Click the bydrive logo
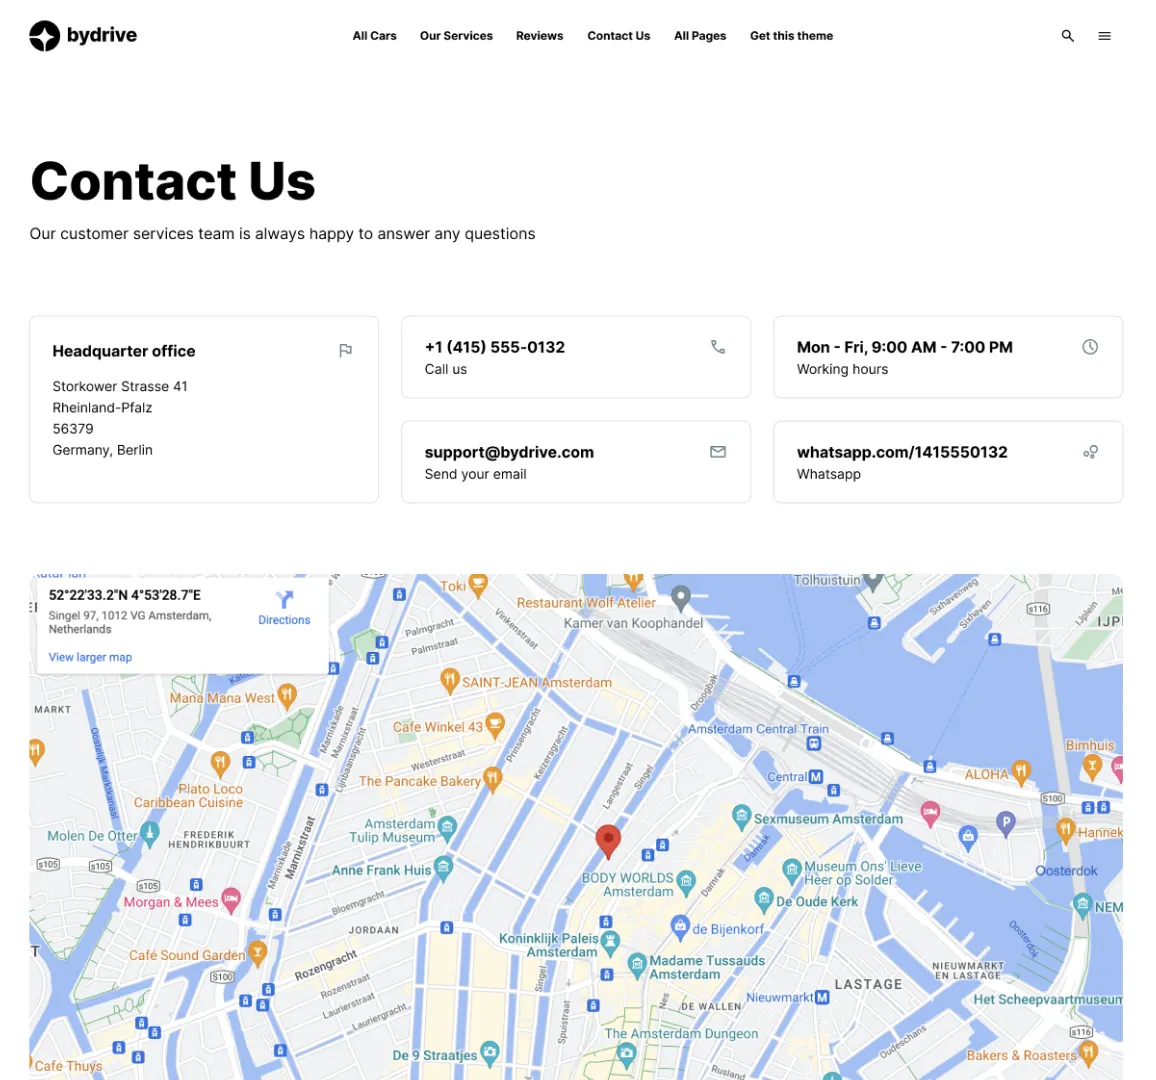 (83, 35)
